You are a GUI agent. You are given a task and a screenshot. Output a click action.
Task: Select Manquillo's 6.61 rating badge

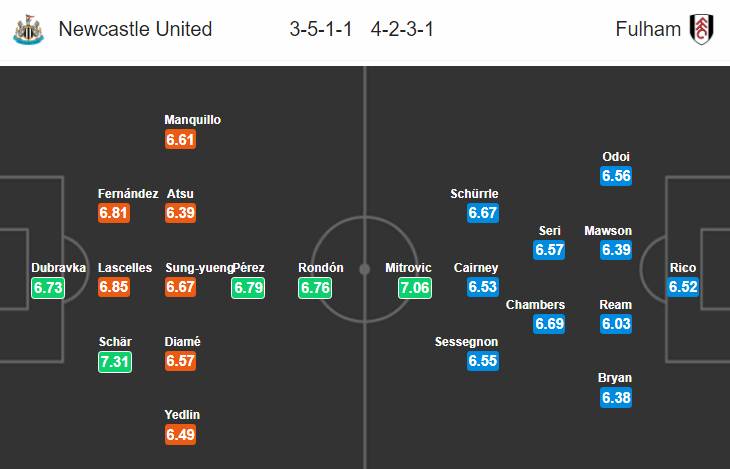[x=180, y=139]
